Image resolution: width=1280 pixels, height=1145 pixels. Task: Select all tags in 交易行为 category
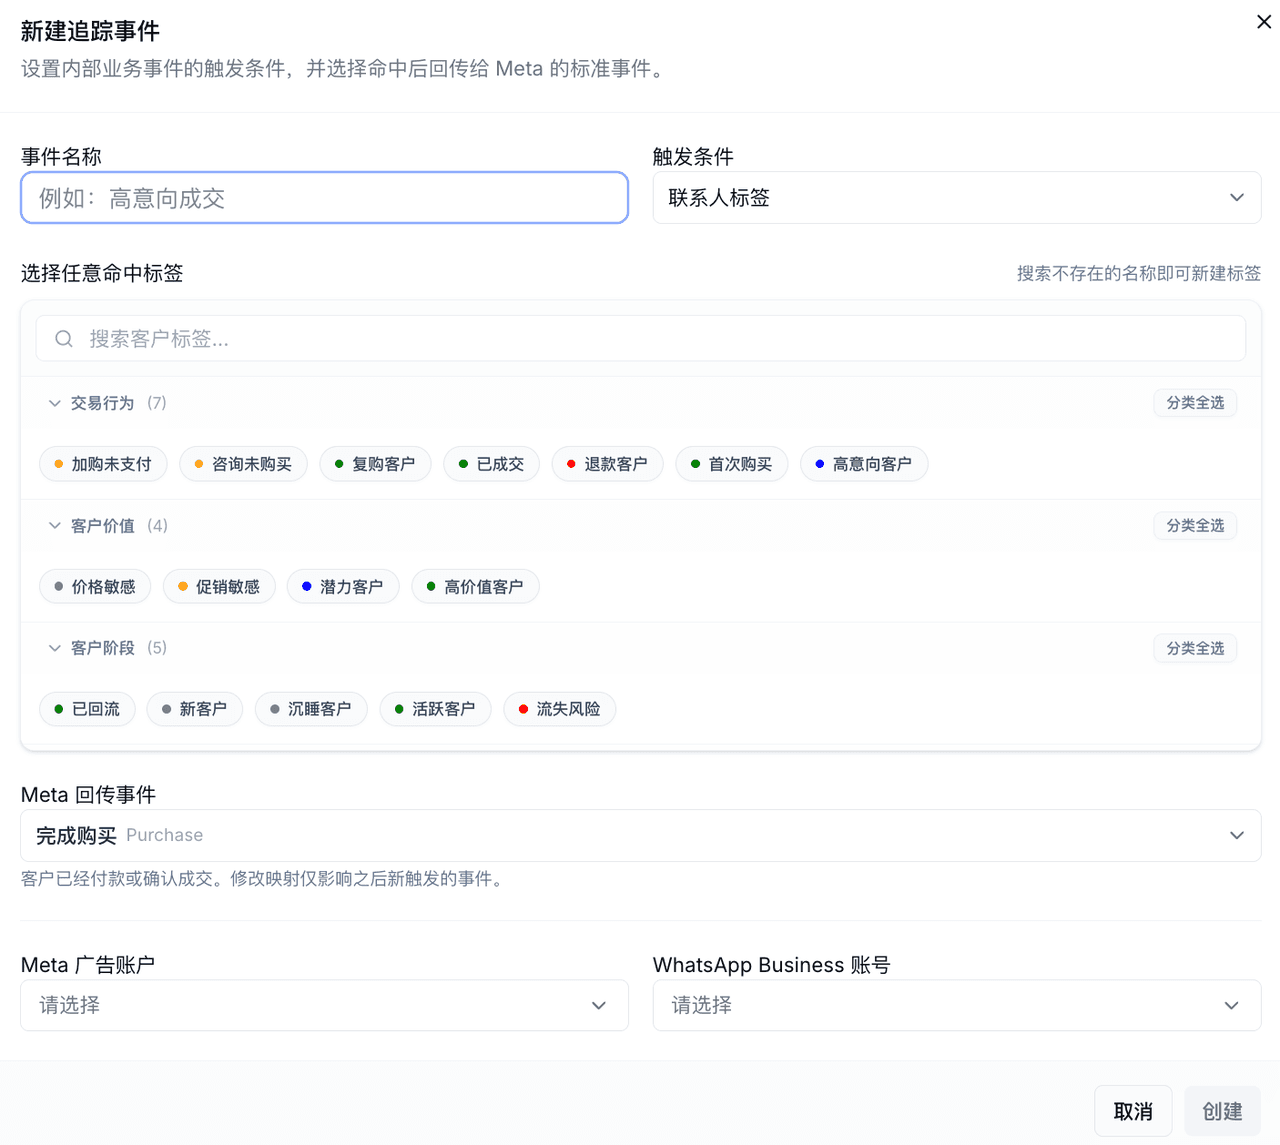click(x=1195, y=403)
